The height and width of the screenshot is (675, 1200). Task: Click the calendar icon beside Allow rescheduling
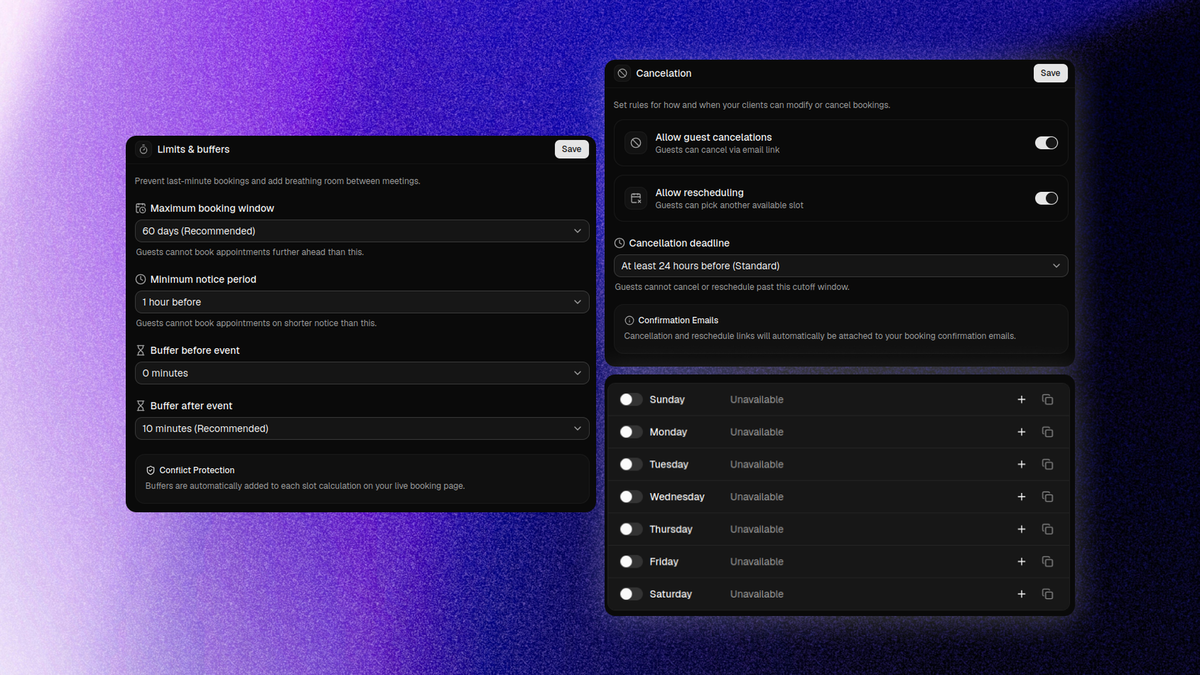(x=636, y=198)
